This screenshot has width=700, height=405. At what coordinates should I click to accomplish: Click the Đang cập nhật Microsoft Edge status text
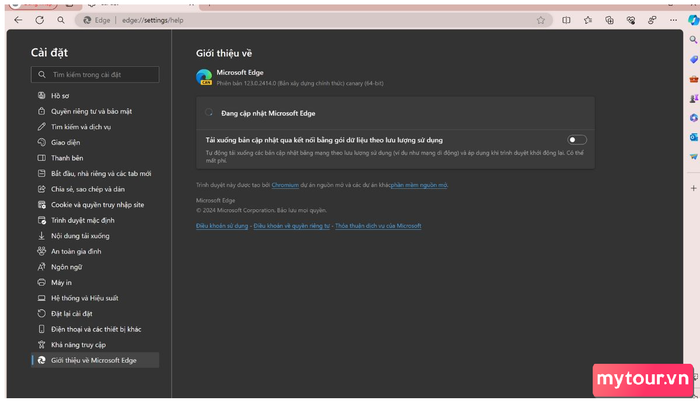point(268,113)
